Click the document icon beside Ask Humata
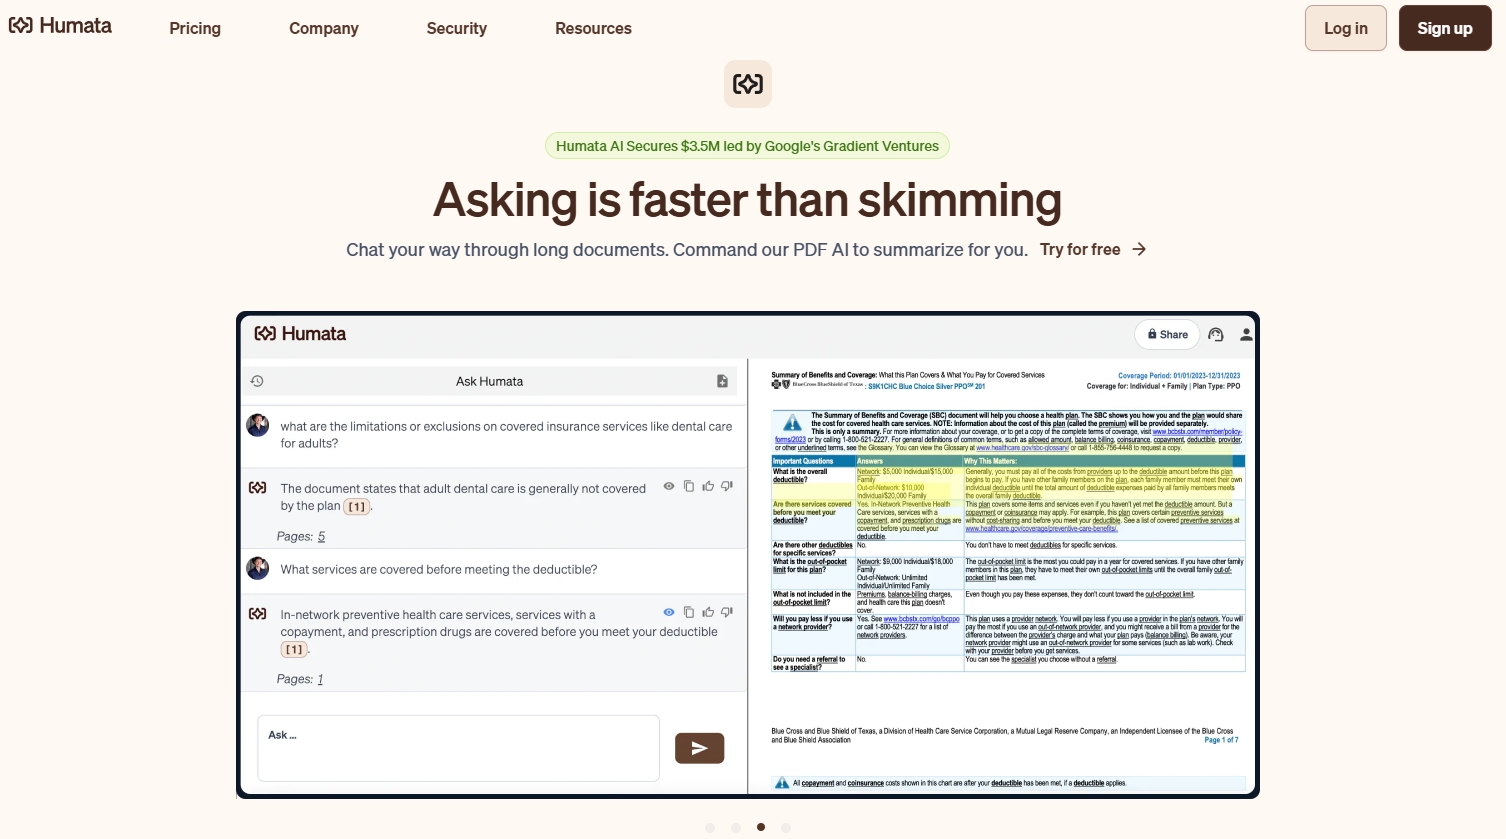This screenshot has width=1506, height=839. click(x=722, y=381)
